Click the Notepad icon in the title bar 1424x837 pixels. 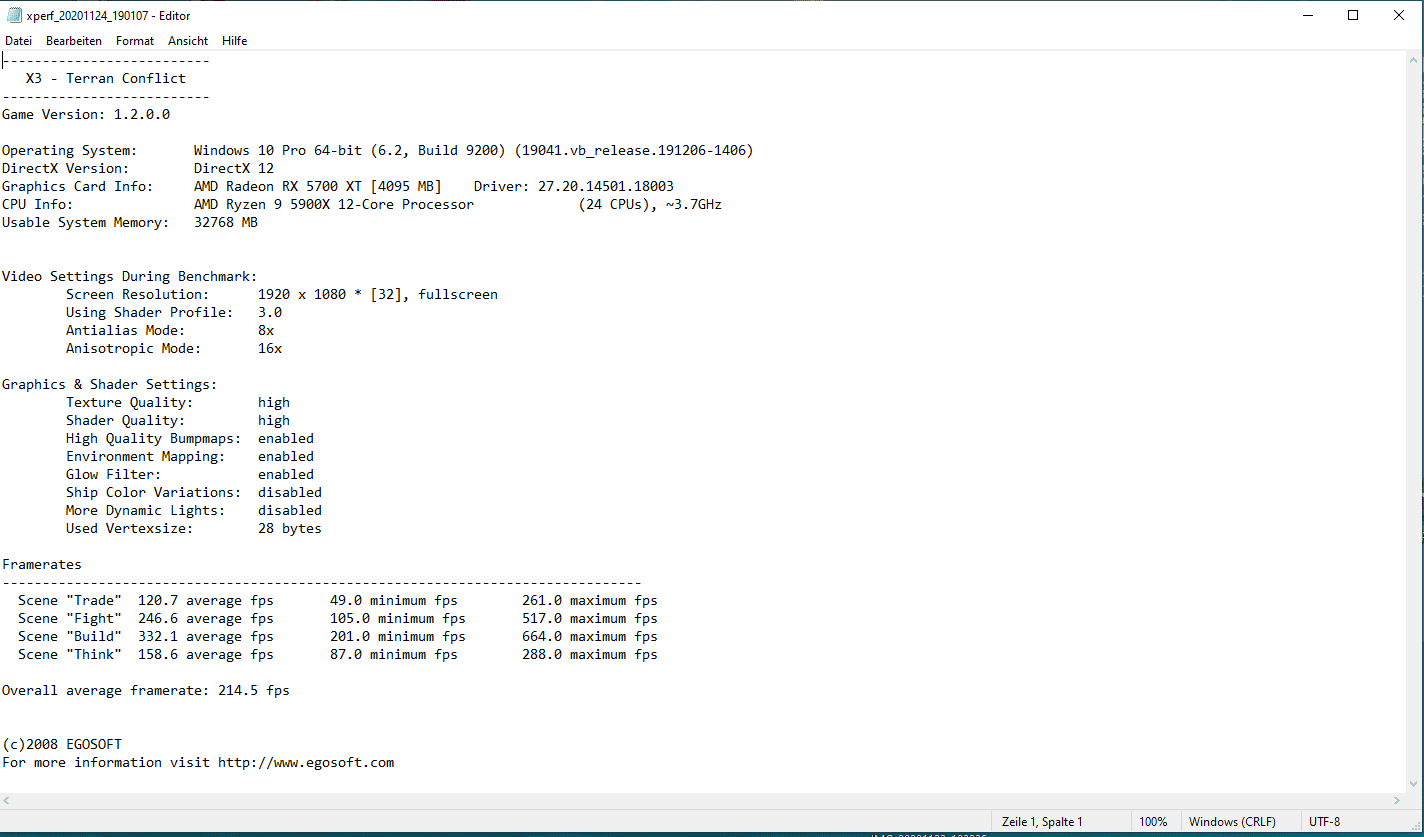[x=14, y=15]
